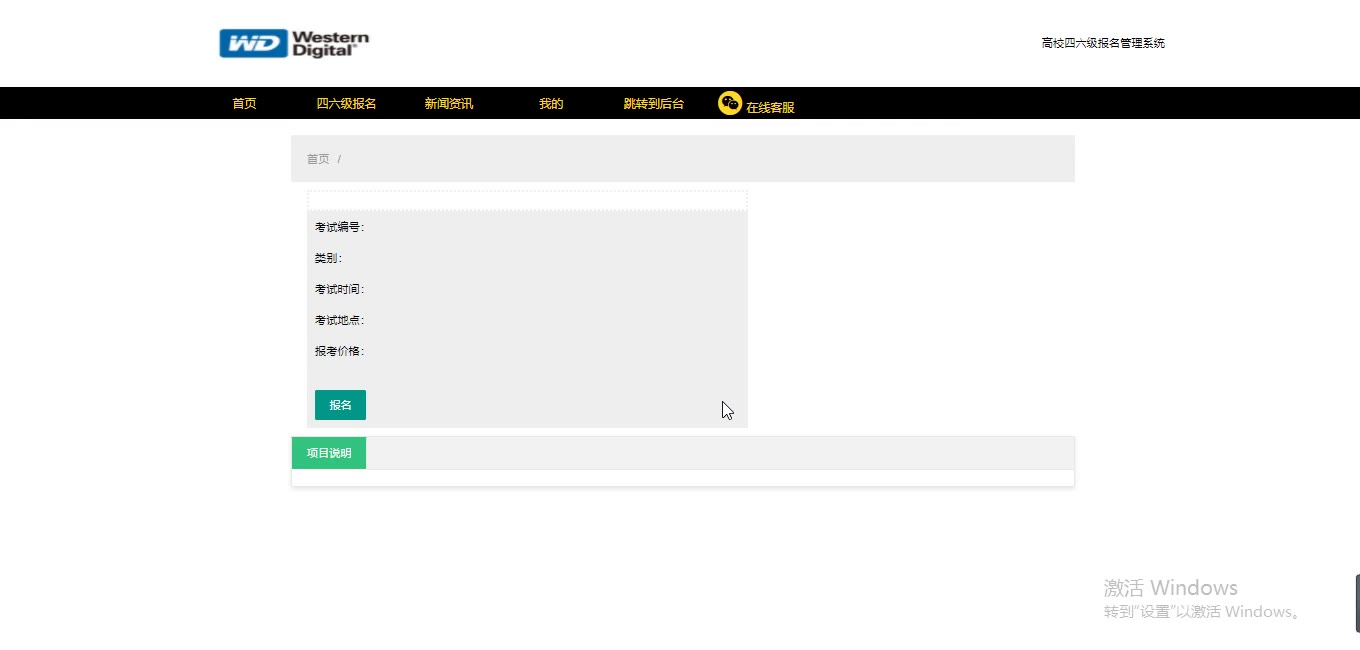This screenshot has width=1360, height=650.
Task: Open the WeChat 在线客服 icon
Action: click(x=730, y=103)
